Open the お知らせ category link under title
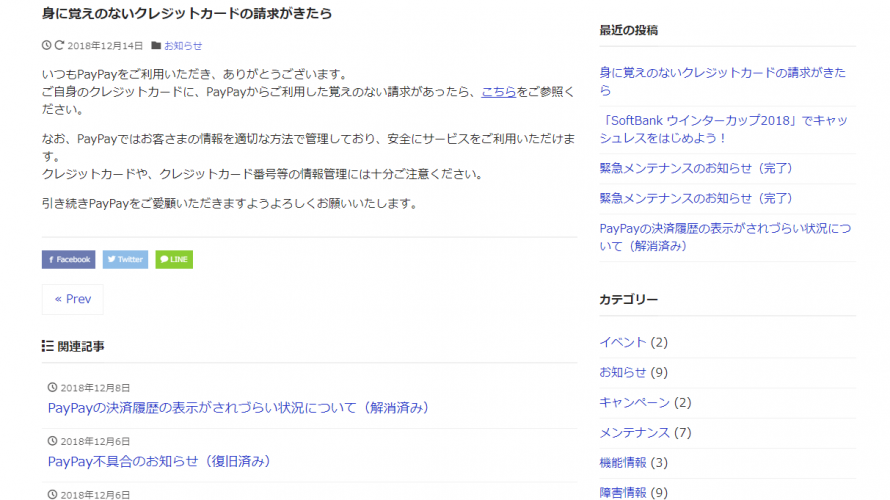Image resolution: width=890 pixels, height=500 pixels. [183, 46]
